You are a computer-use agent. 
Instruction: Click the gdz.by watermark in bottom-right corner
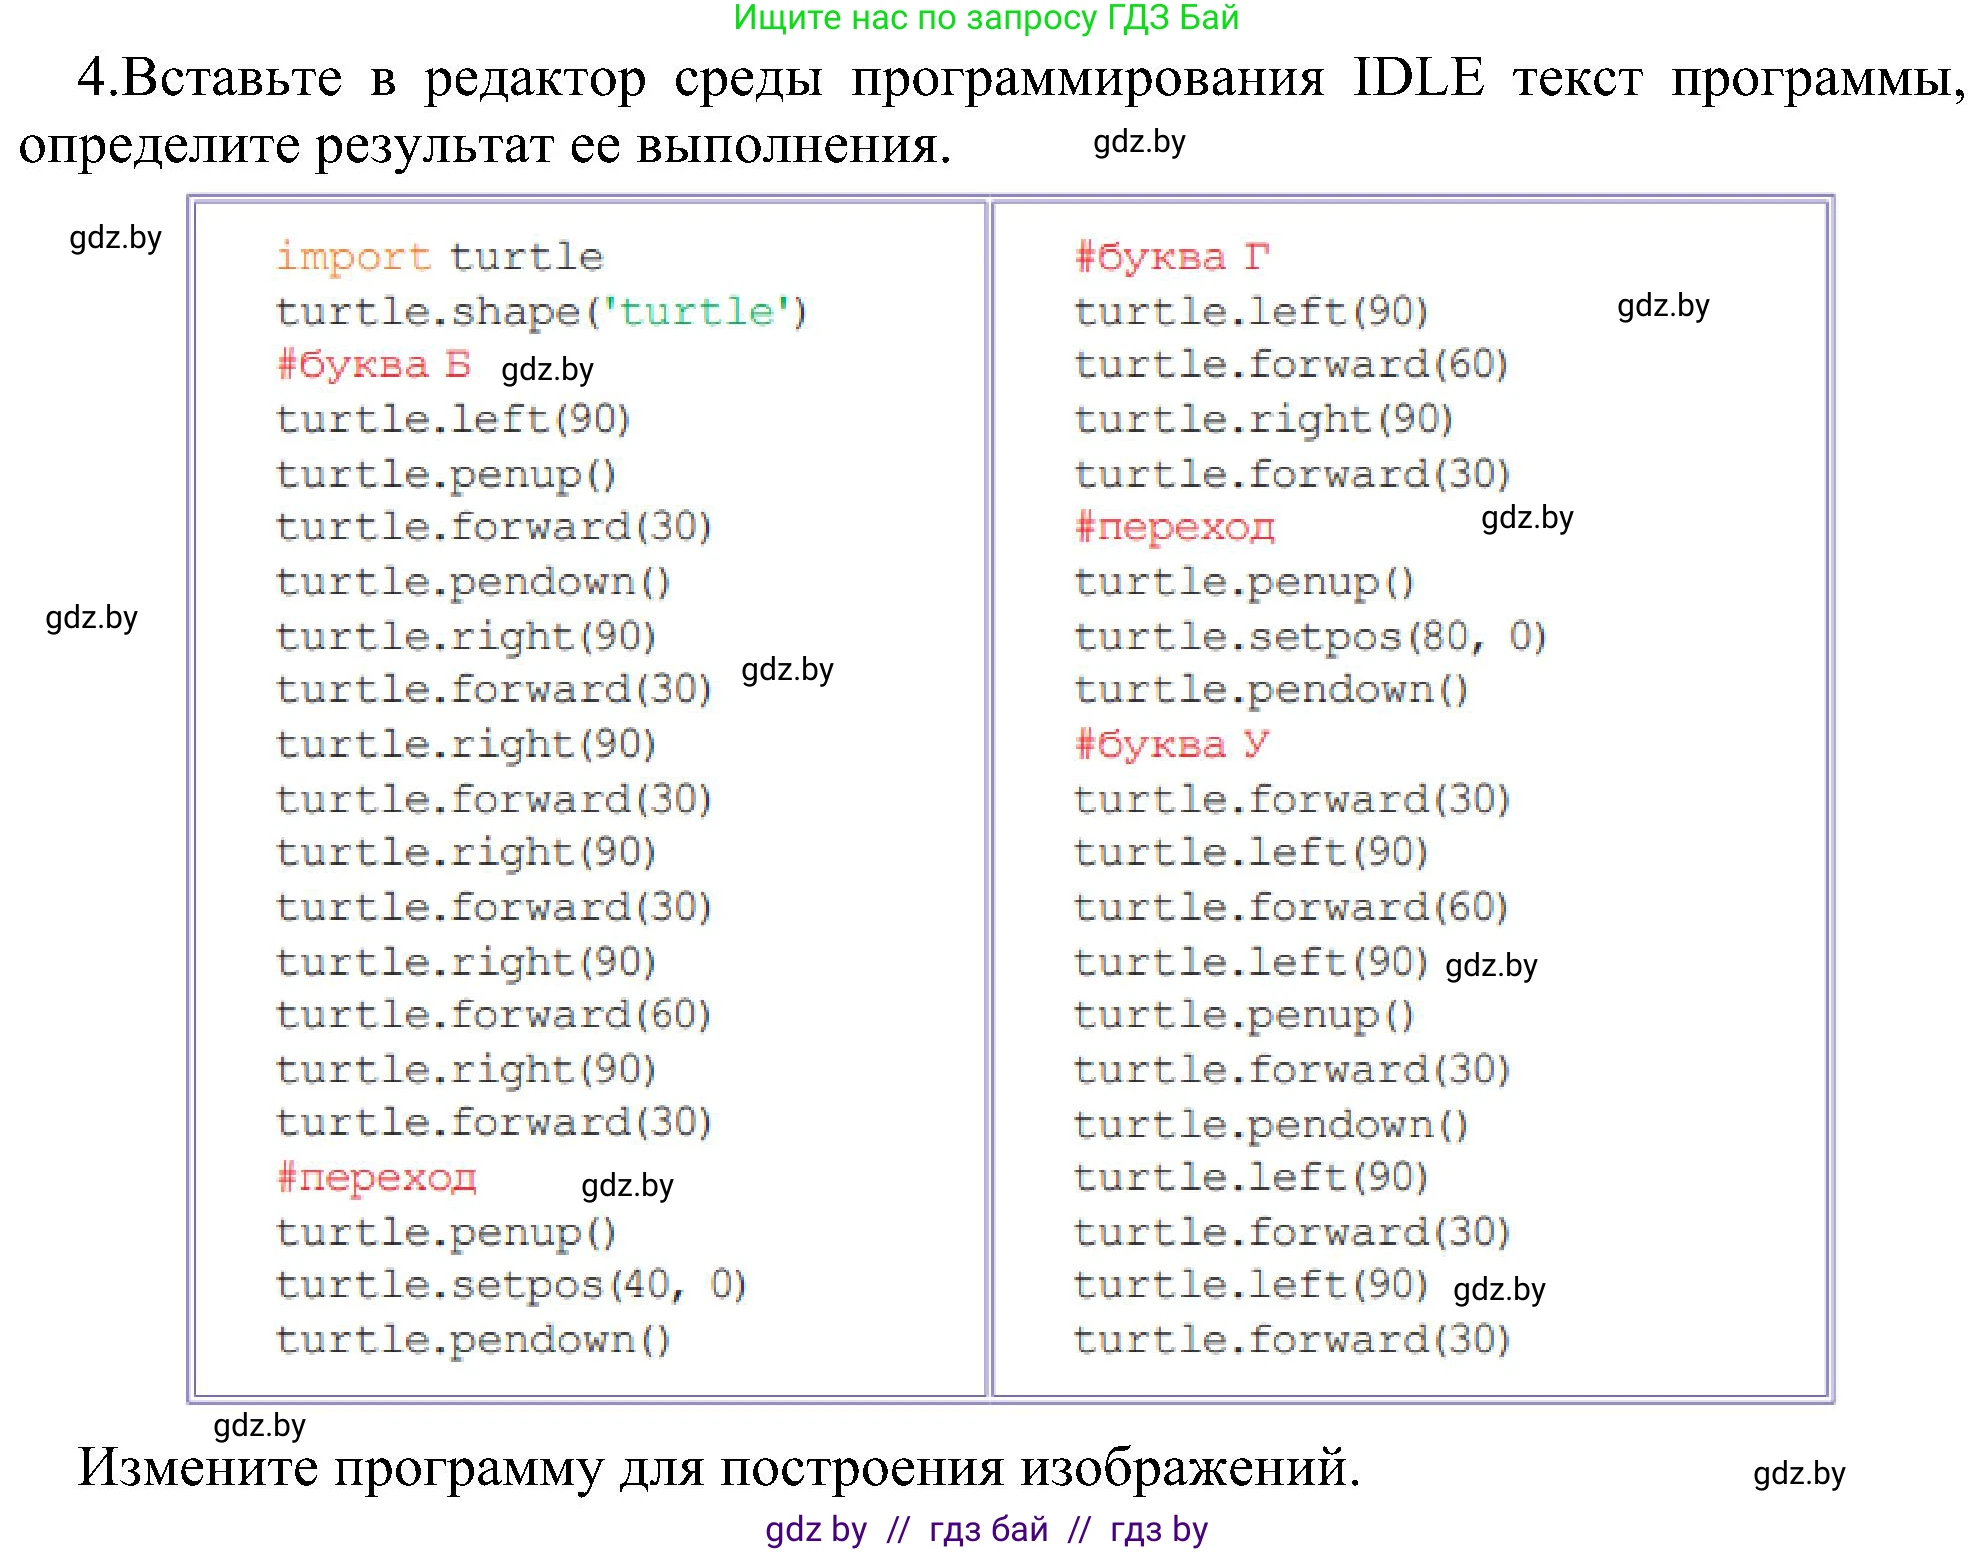(1798, 1474)
